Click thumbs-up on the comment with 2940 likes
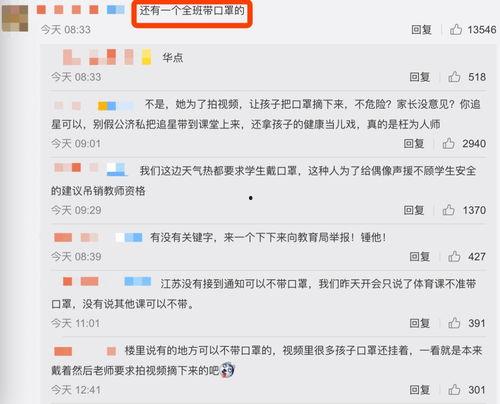This screenshot has width=500, height=404. [448, 143]
